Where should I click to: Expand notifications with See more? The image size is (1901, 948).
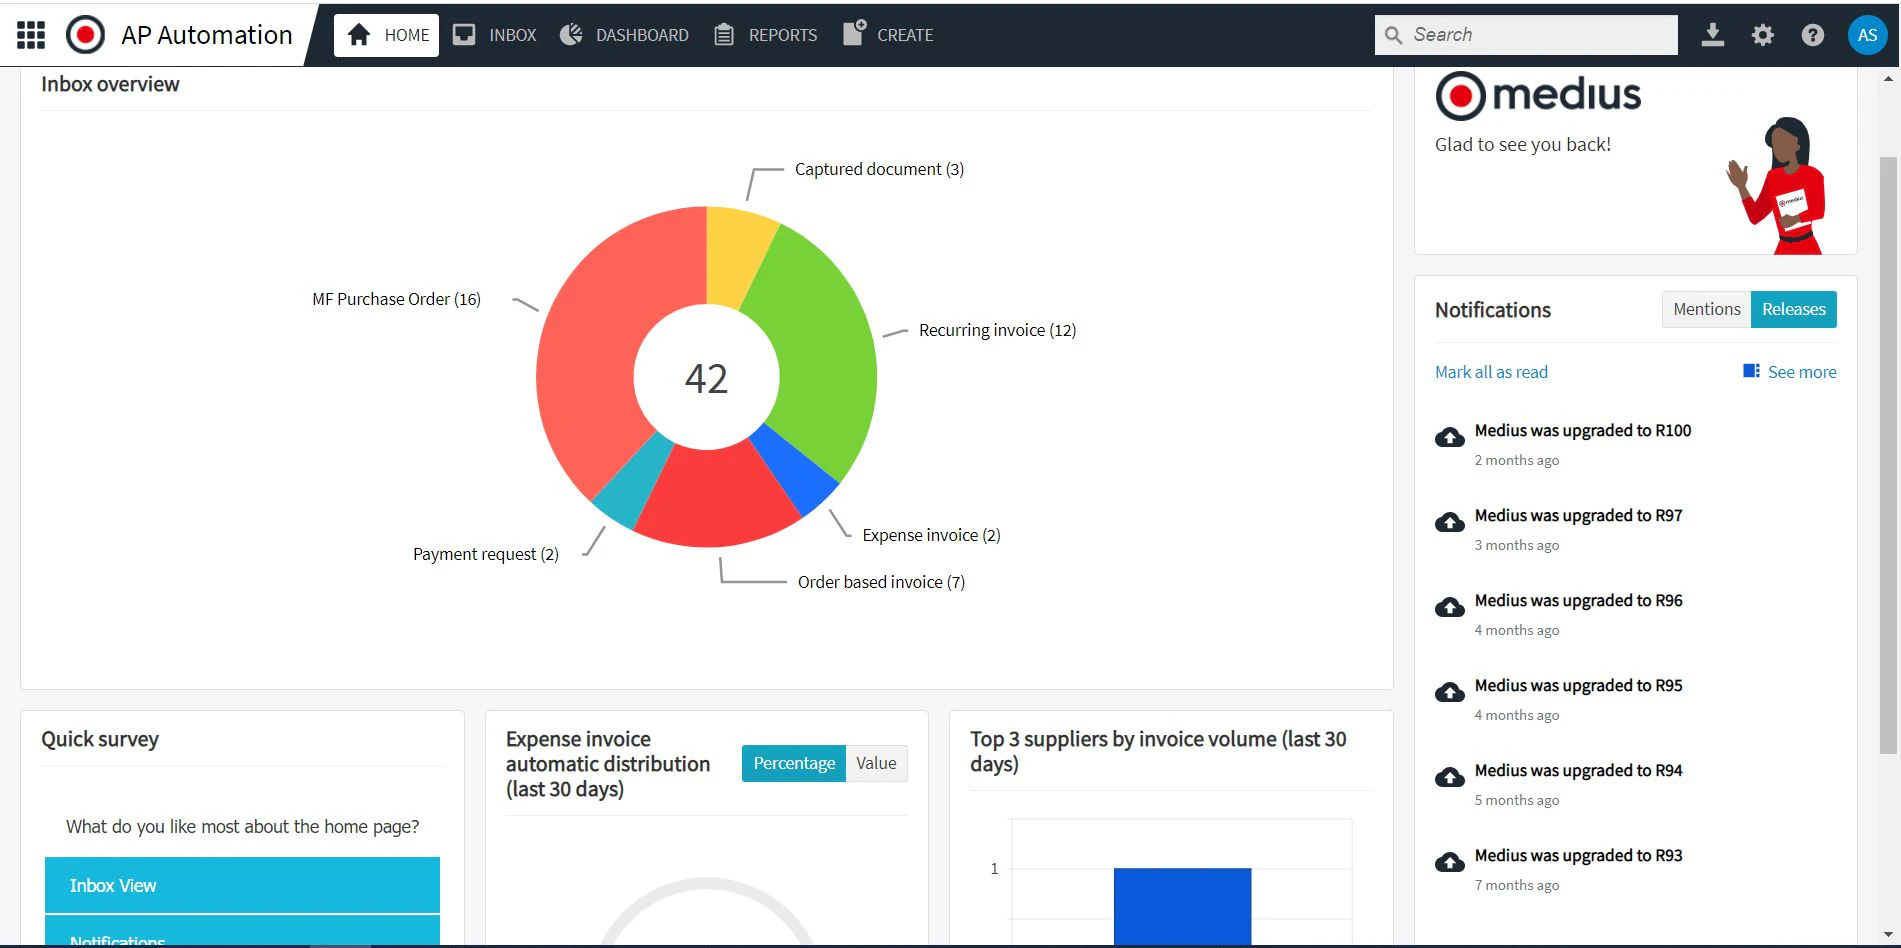pos(1800,371)
